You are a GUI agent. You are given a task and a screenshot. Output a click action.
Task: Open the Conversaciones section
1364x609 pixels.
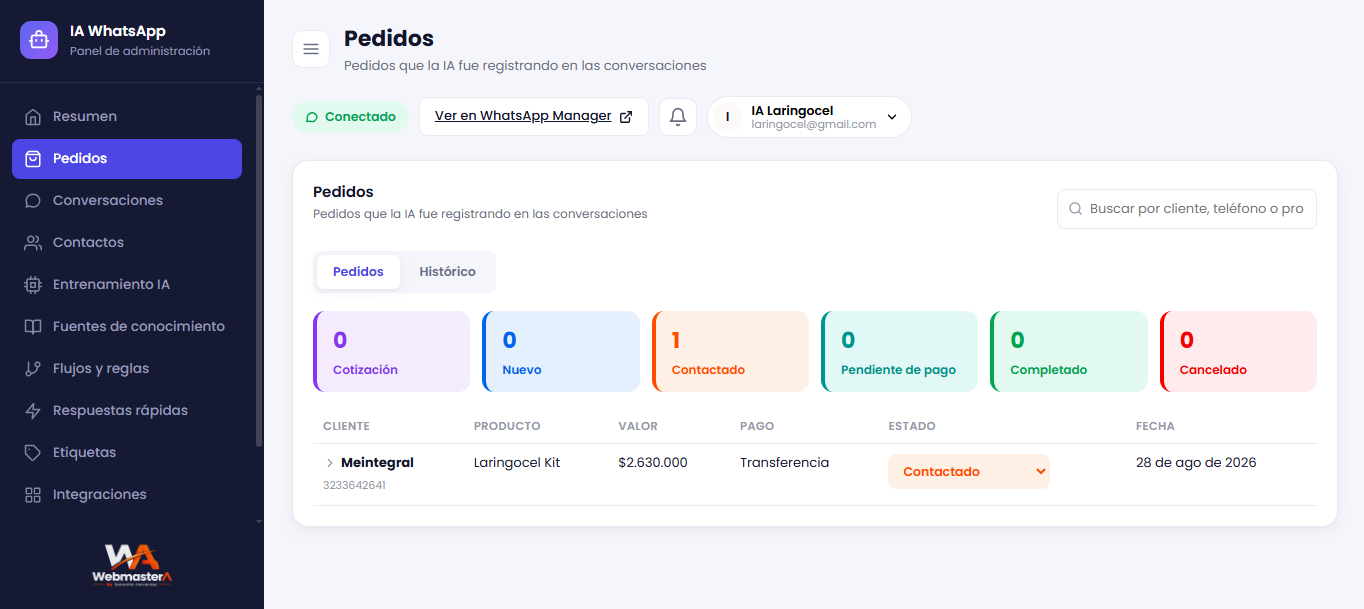tap(127, 201)
